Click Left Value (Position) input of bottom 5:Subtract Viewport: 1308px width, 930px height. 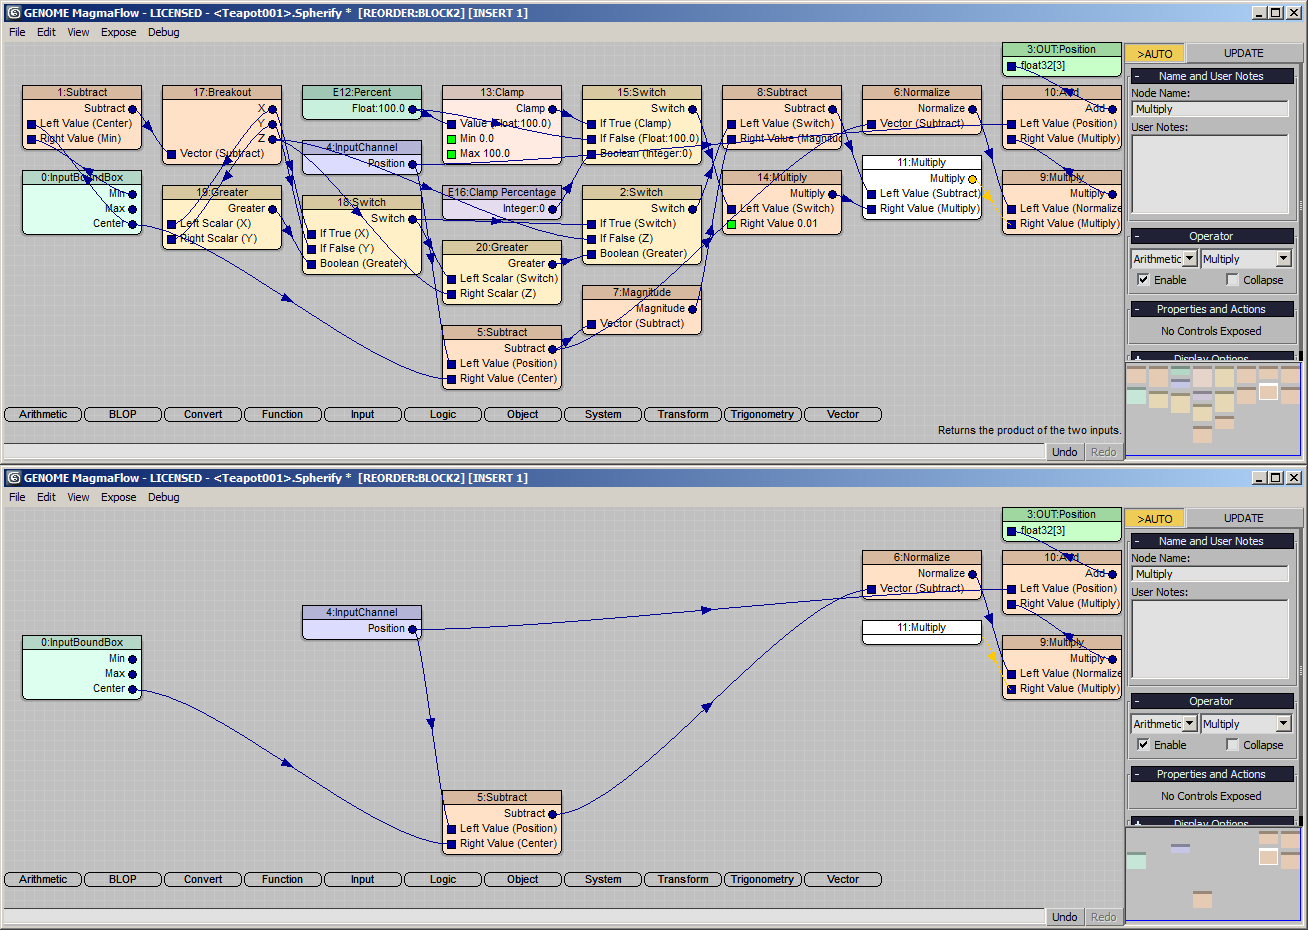click(451, 829)
